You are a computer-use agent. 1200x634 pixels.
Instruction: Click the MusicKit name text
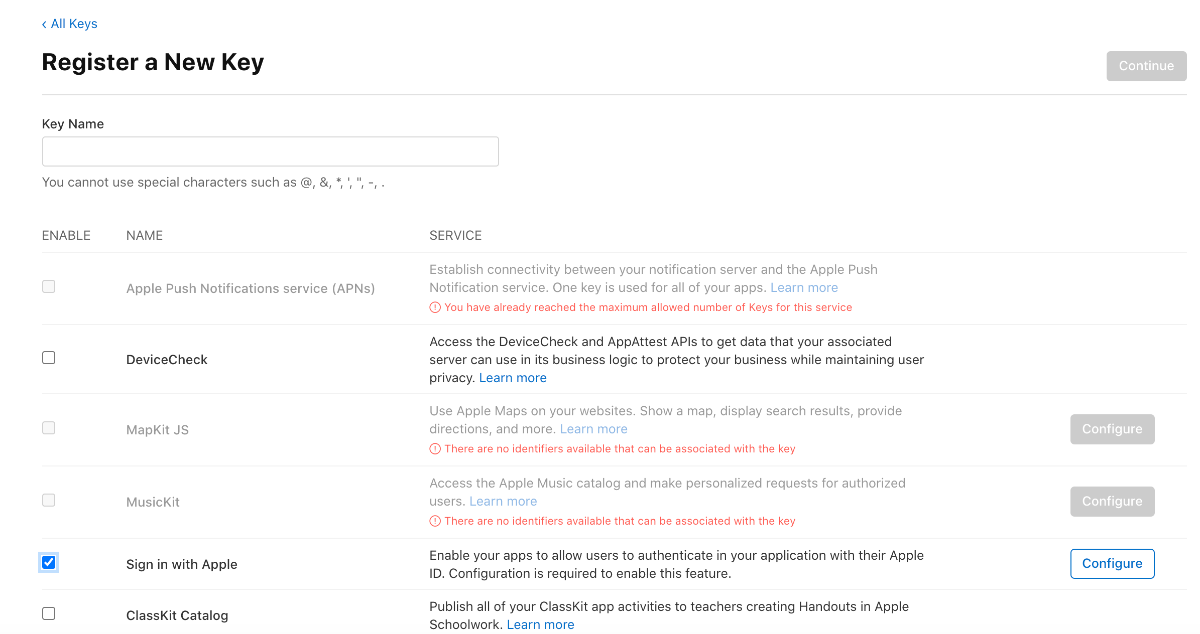(x=153, y=502)
